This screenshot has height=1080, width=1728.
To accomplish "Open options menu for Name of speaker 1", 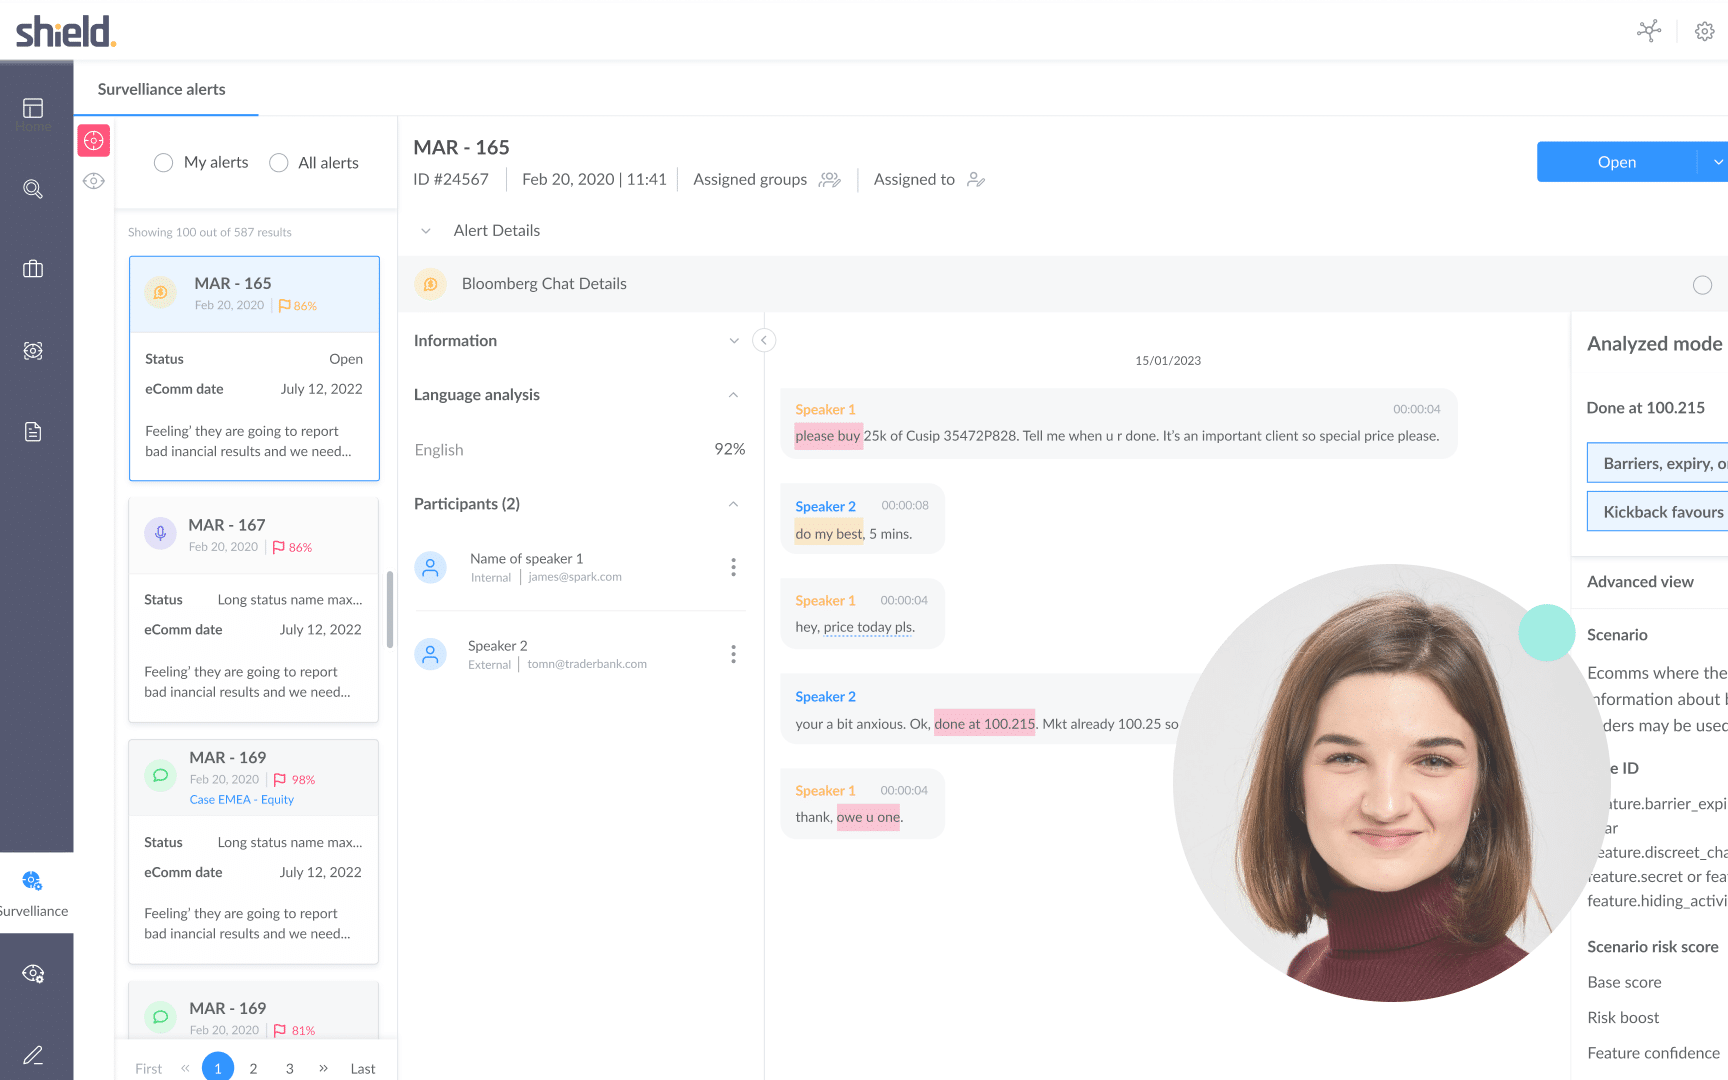I will point(733,568).
